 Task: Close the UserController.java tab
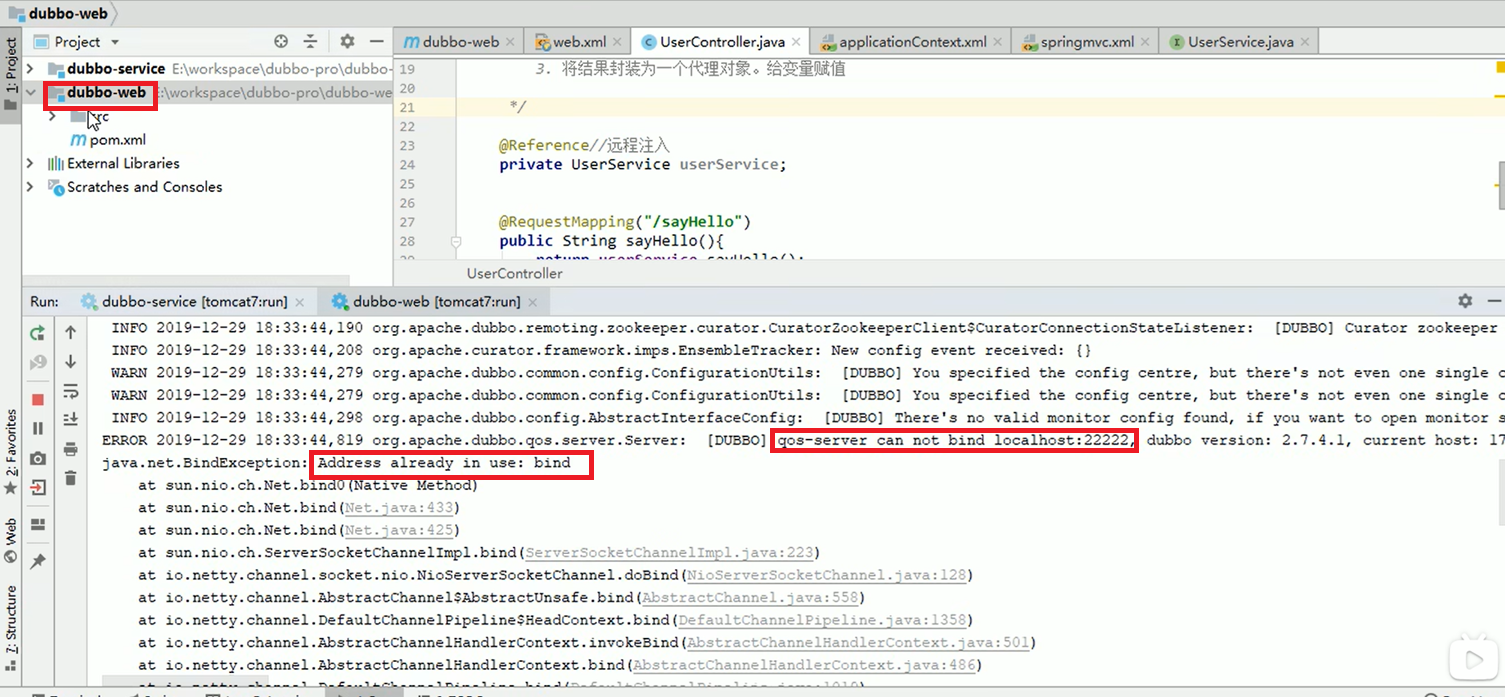[796, 42]
